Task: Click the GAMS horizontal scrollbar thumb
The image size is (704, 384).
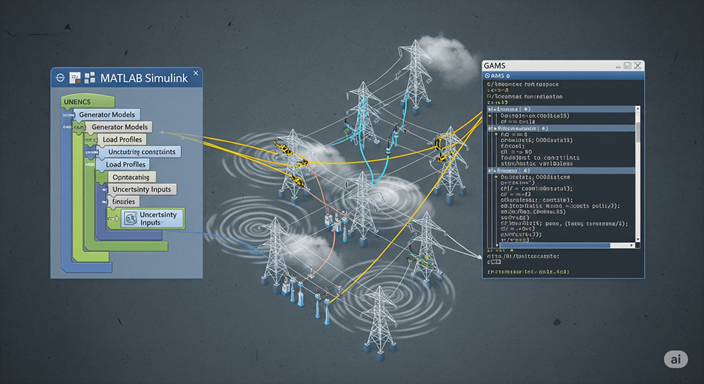Action: (554, 245)
